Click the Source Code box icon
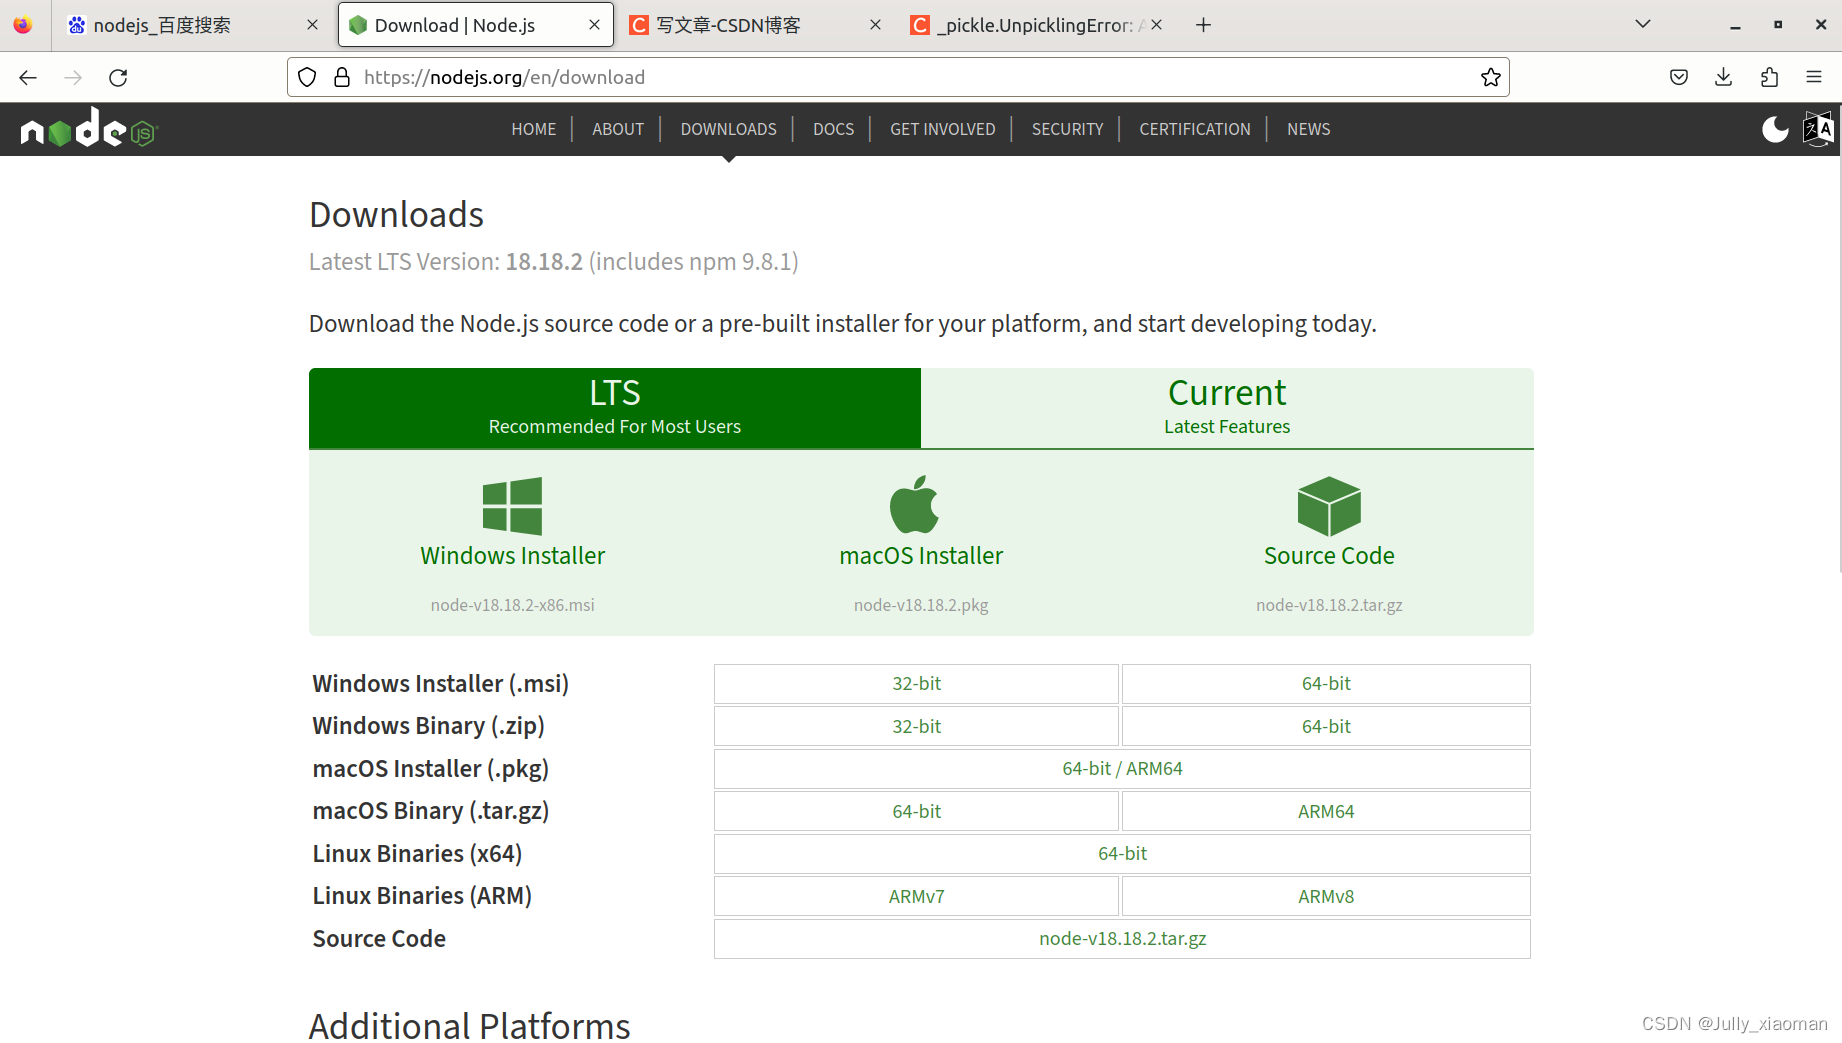The height and width of the screenshot is (1043, 1842). (x=1328, y=505)
